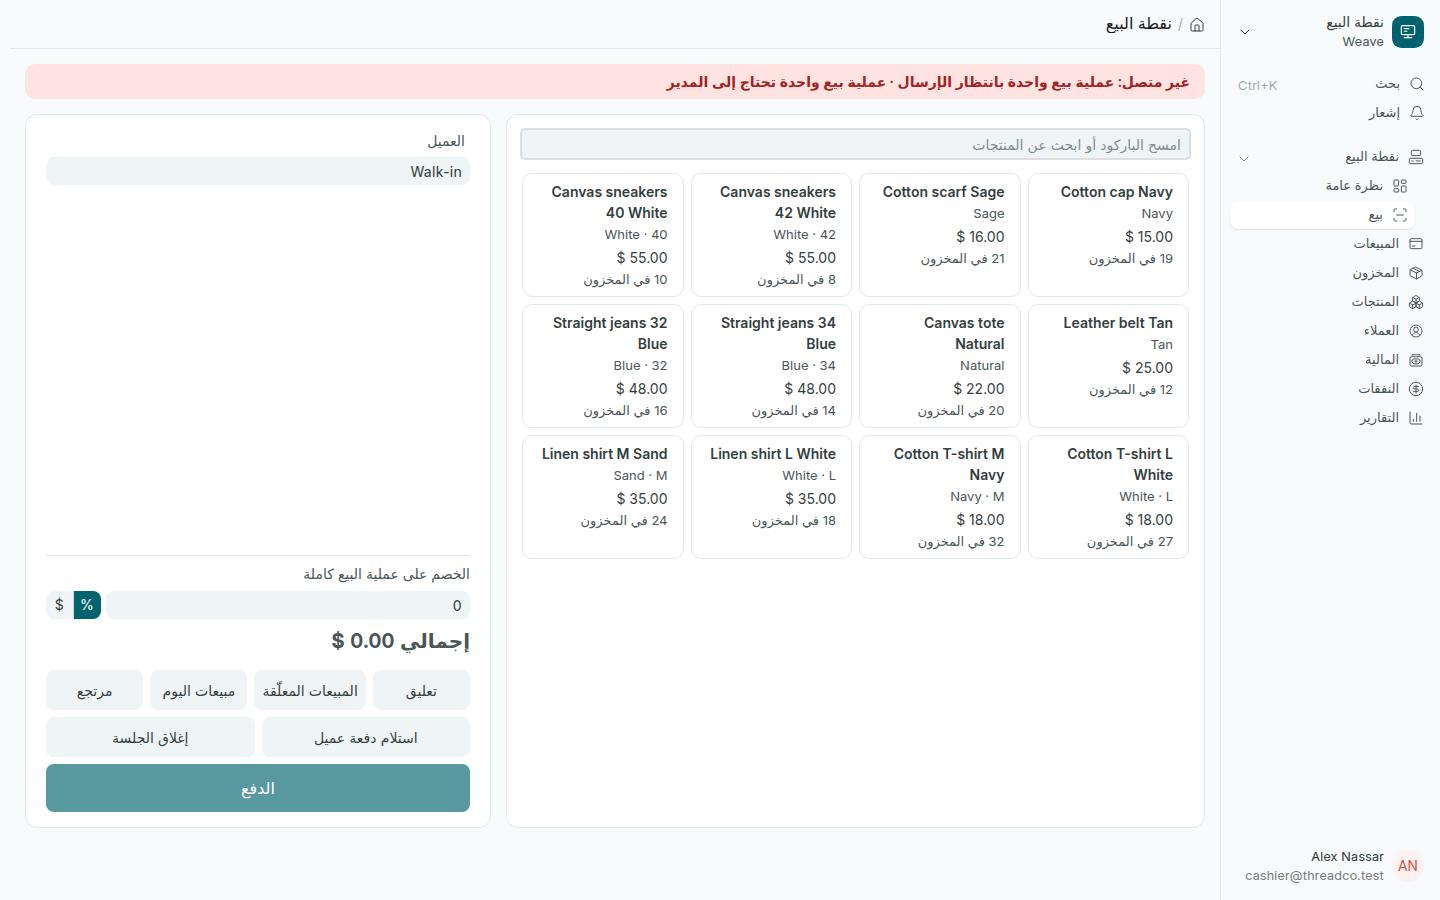Click the AN user avatar
The height and width of the screenshot is (900, 1440).
click(x=1408, y=866)
